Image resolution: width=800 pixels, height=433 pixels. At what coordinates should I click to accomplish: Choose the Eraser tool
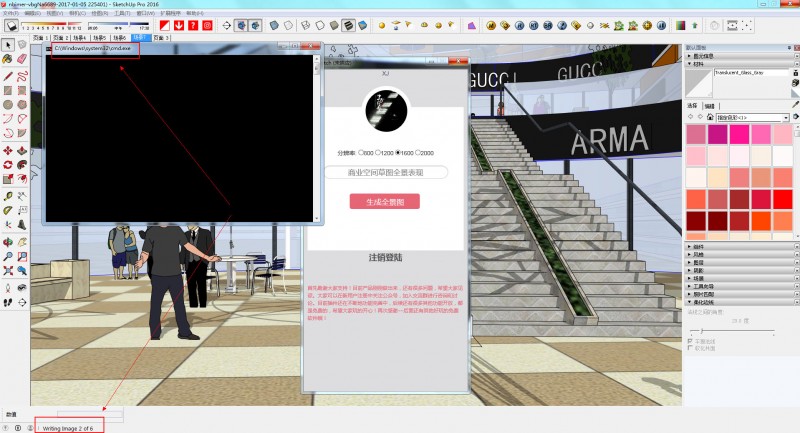(22, 59)
